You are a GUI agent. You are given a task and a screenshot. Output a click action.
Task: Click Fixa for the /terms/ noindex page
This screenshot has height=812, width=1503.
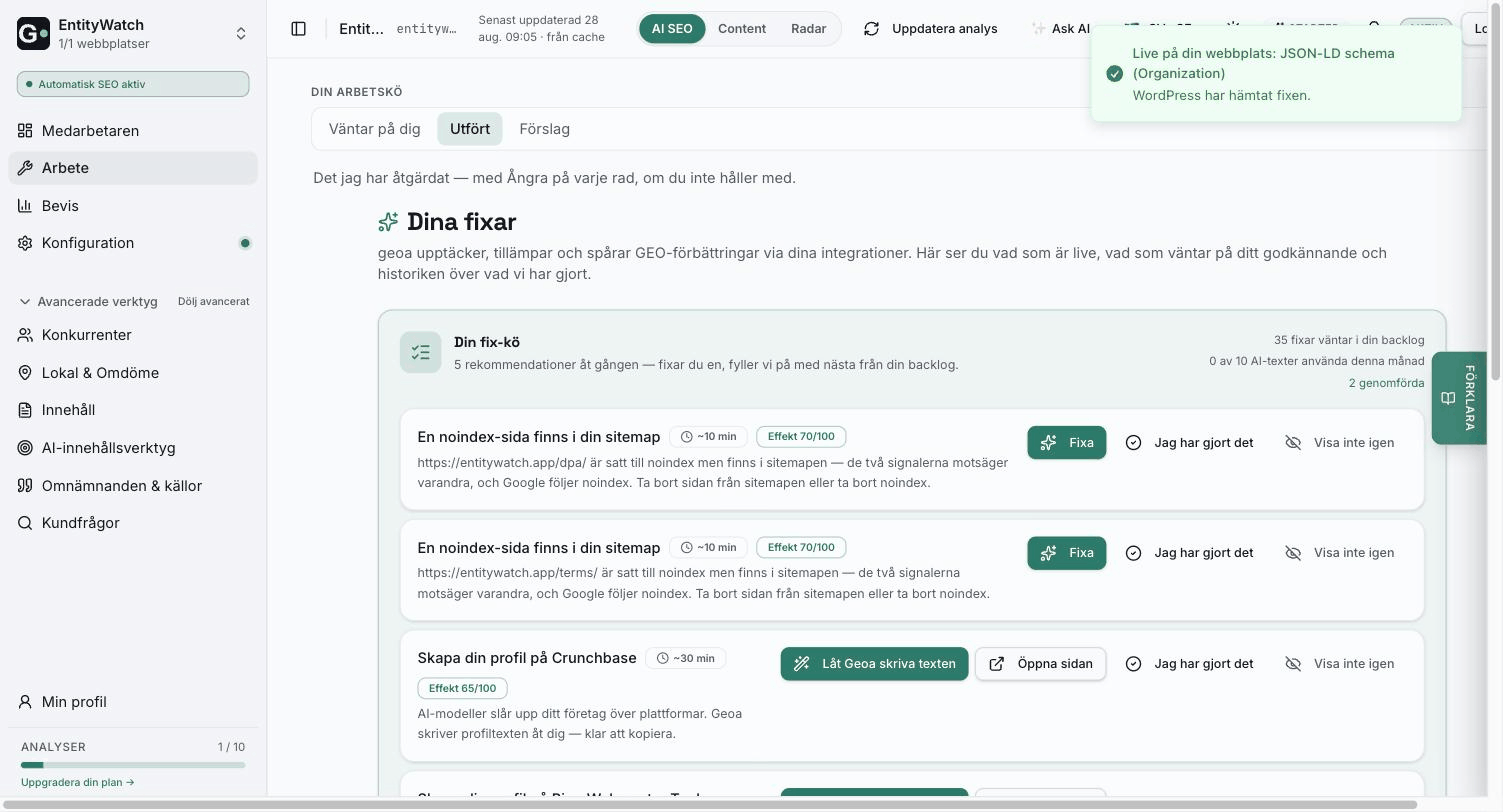(x=1067, y=553)
